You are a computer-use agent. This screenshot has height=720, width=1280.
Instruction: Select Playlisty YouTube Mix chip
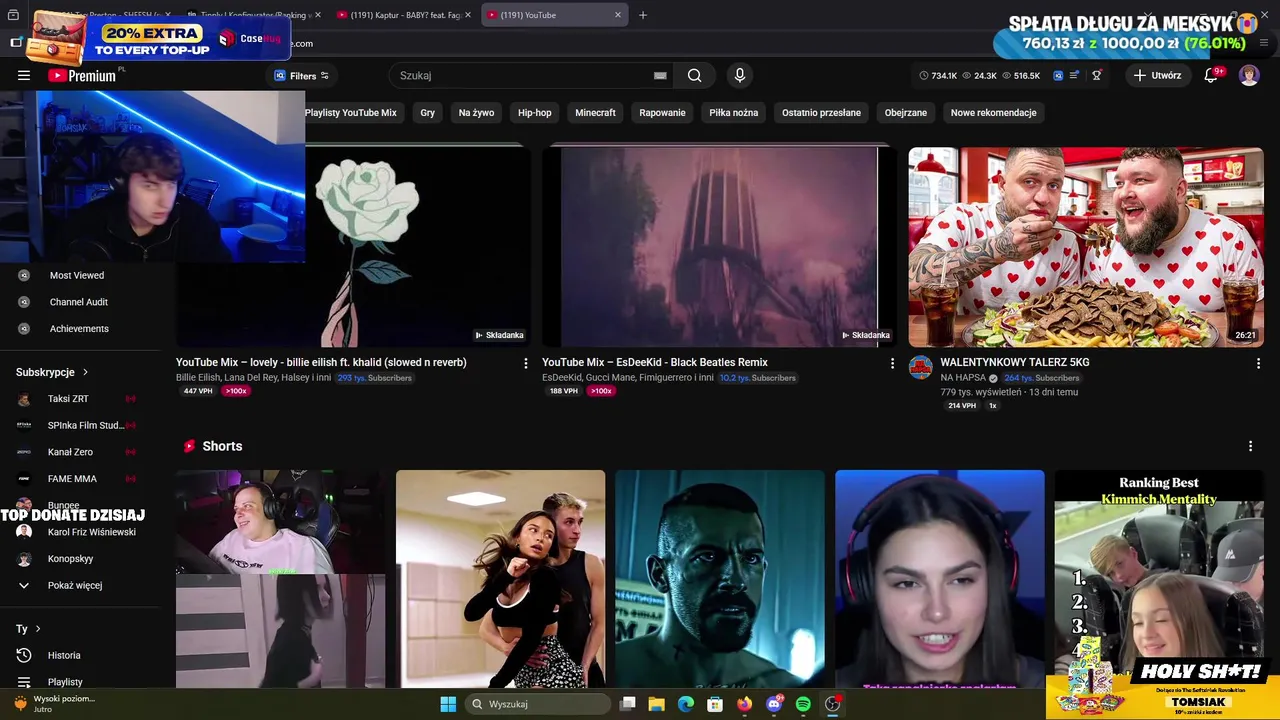click(351, 113)
